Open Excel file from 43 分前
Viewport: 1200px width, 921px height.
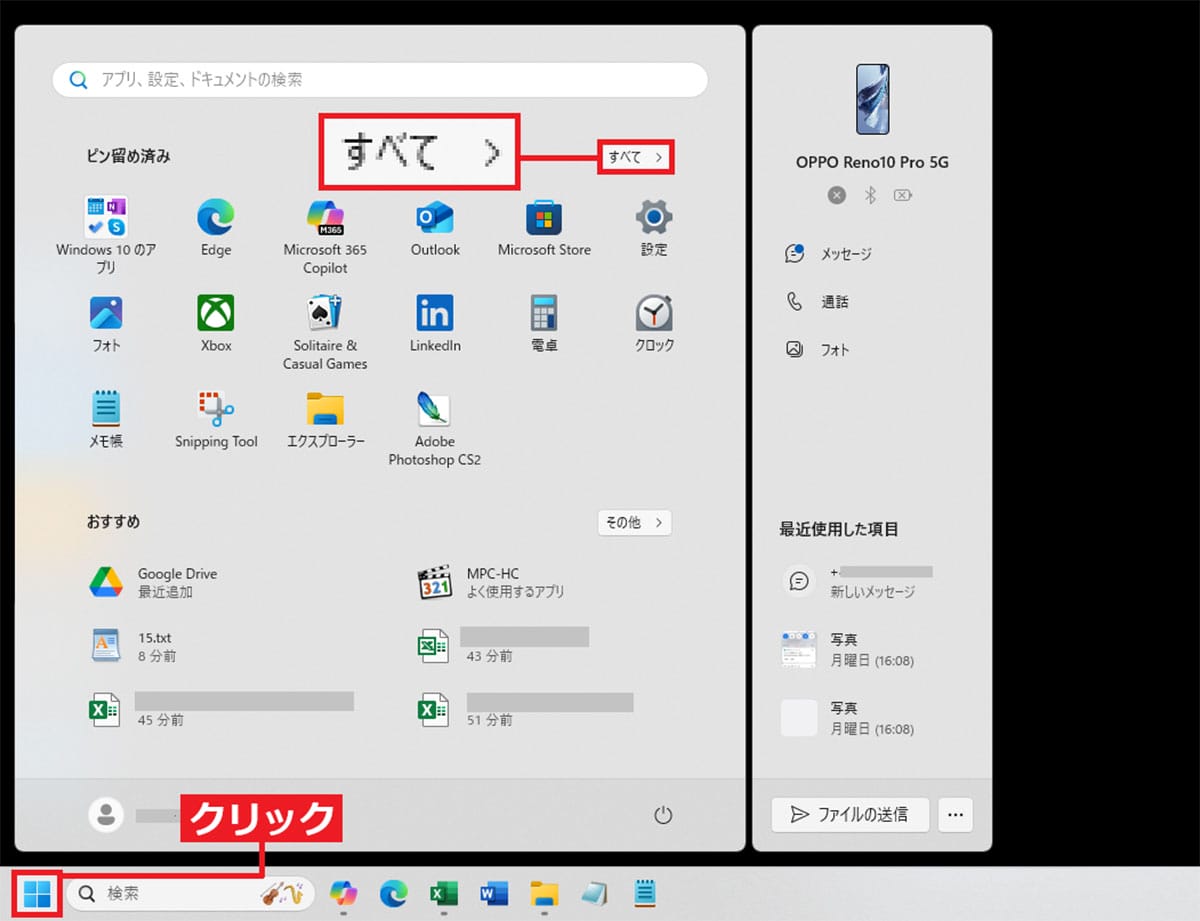pyautogui.click(x=502, y=646)
